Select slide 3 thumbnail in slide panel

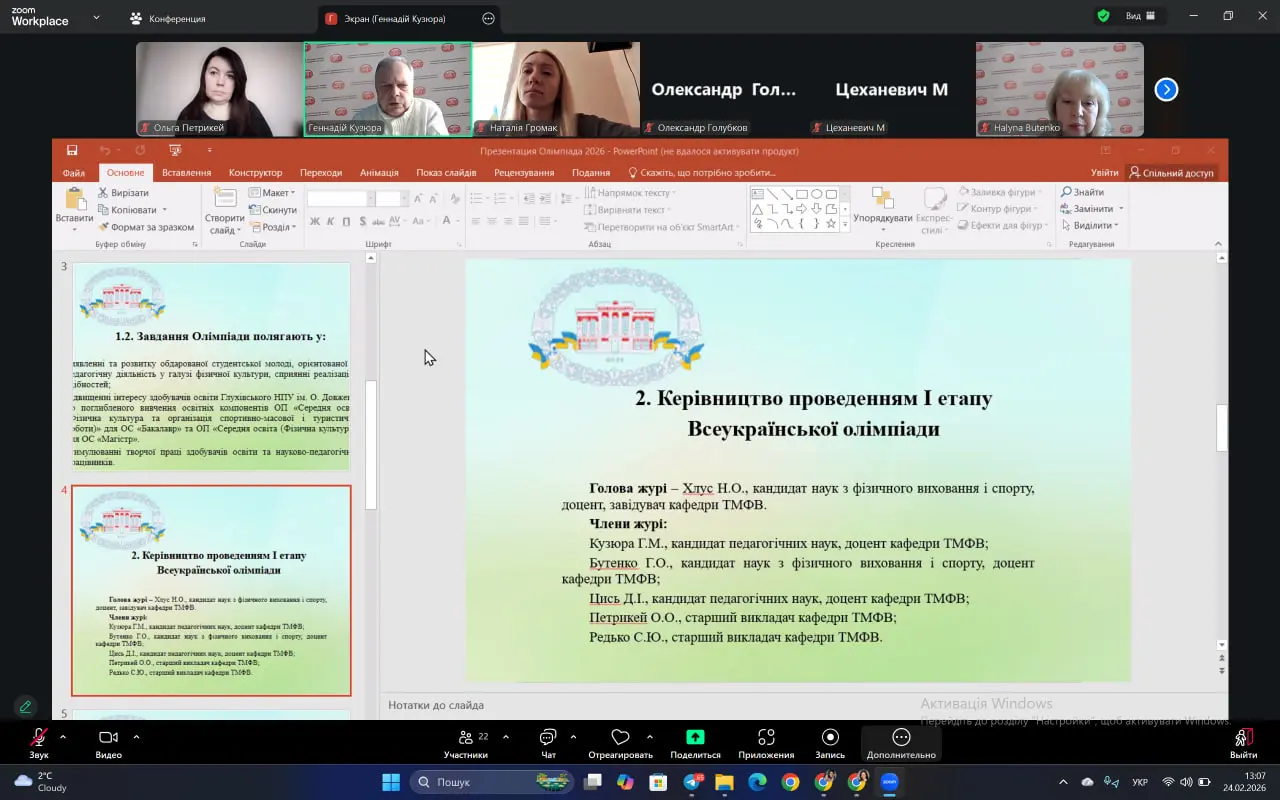pyautogui.click(x=211, y=365)
